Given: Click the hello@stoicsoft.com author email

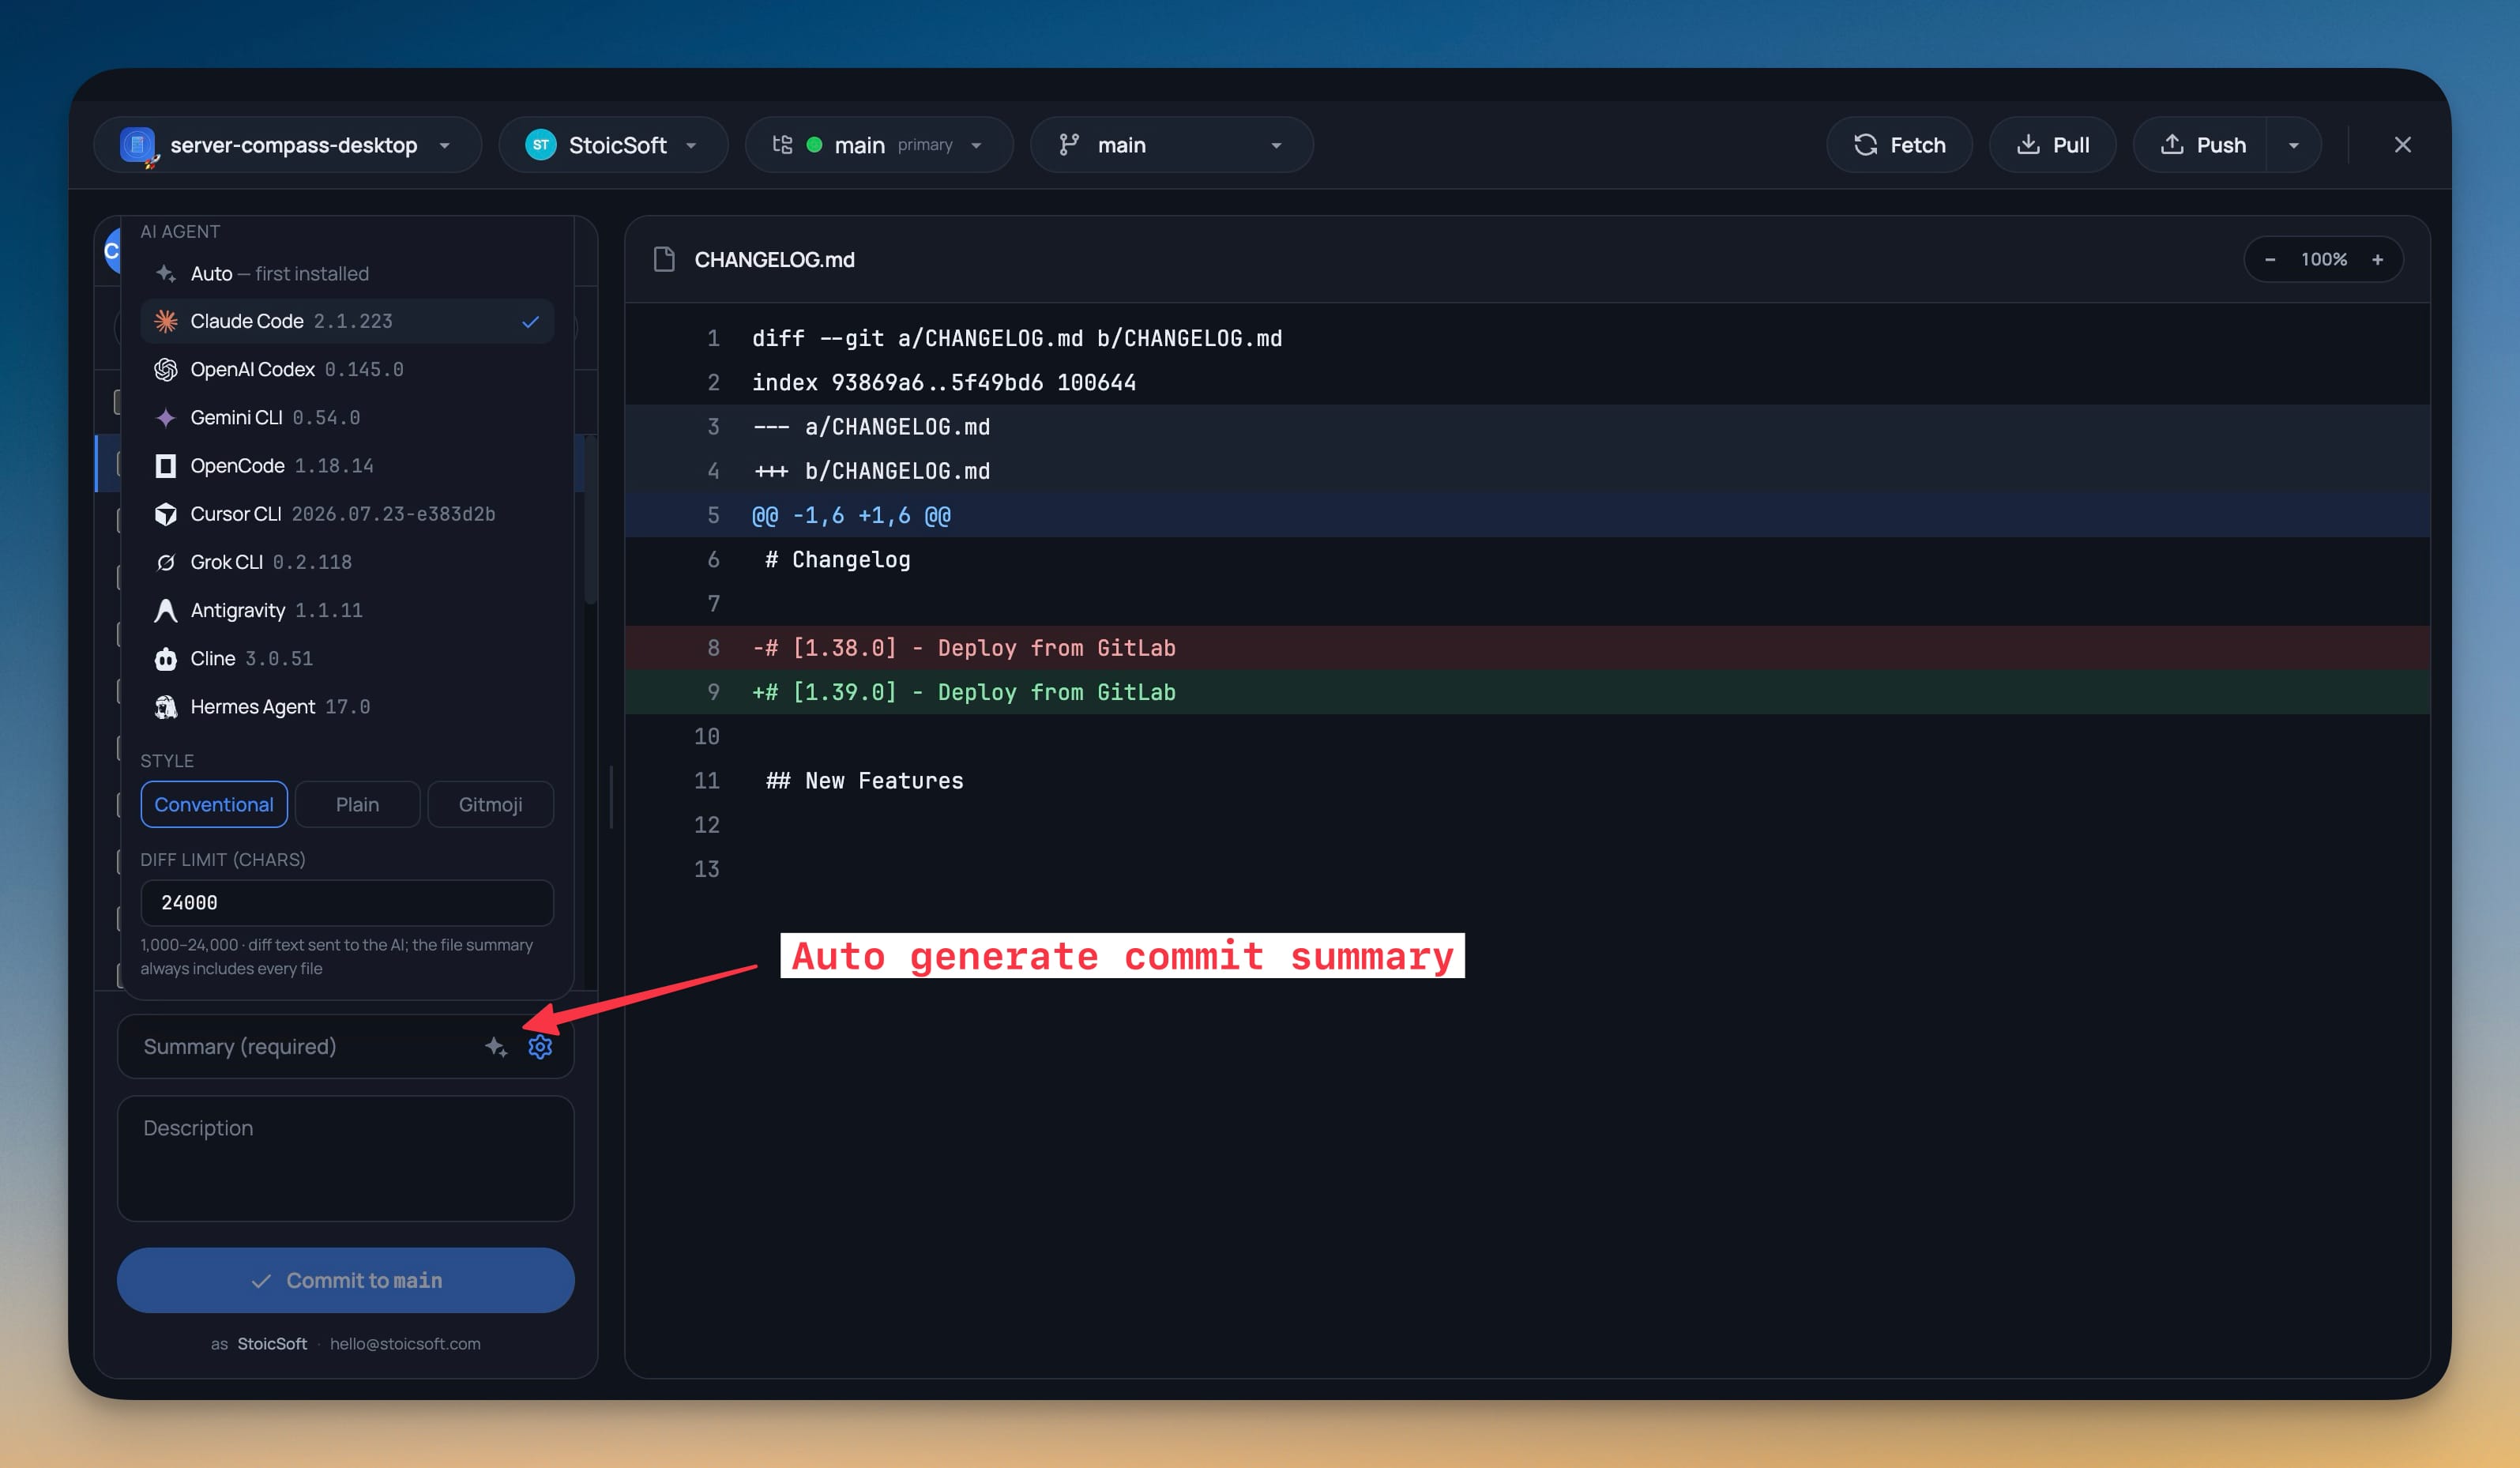Looking at the screenshot, I should pyautogui.click(x=405, y=1344).
